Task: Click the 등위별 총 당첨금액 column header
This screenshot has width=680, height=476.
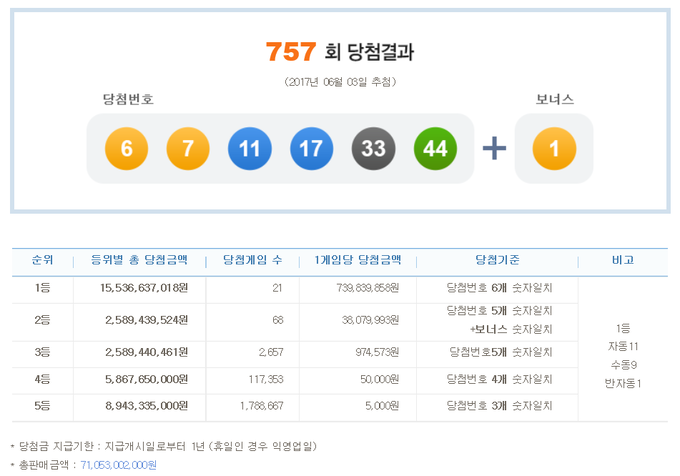Action: click(x=140, y=260)
